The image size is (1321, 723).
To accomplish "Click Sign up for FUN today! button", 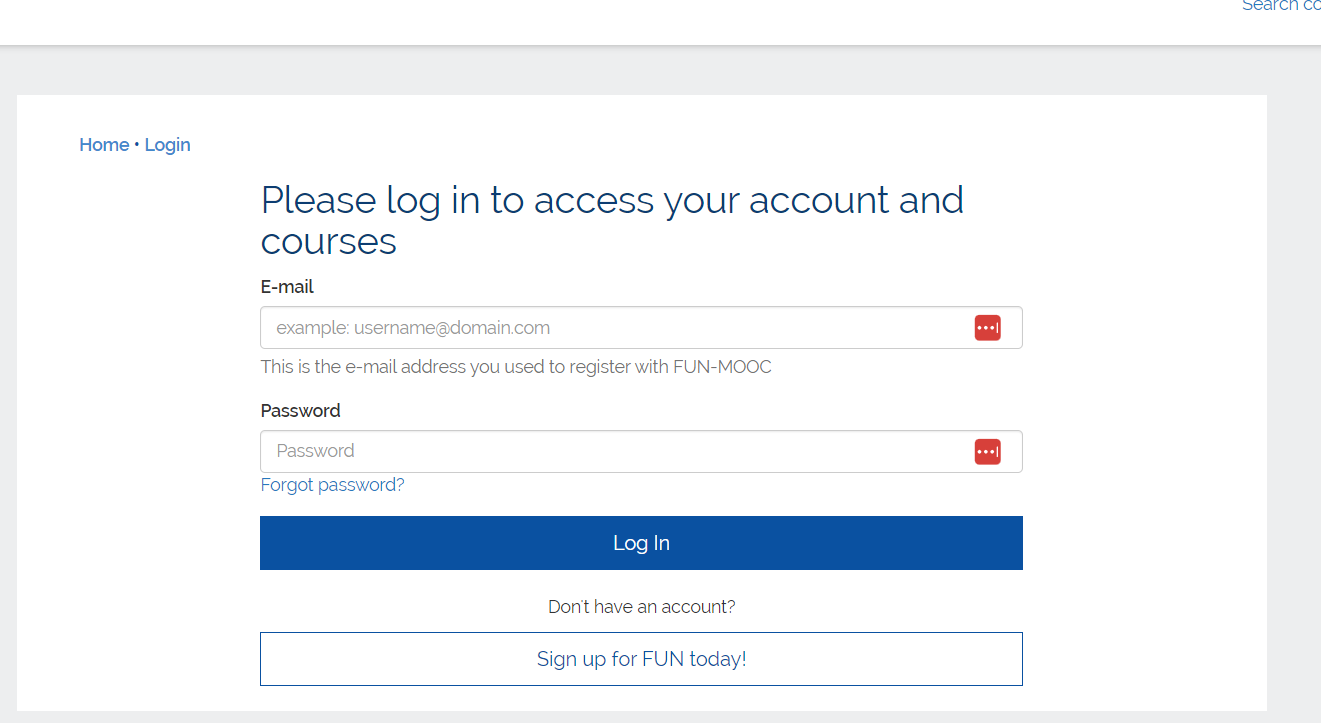I will point(641,659).
